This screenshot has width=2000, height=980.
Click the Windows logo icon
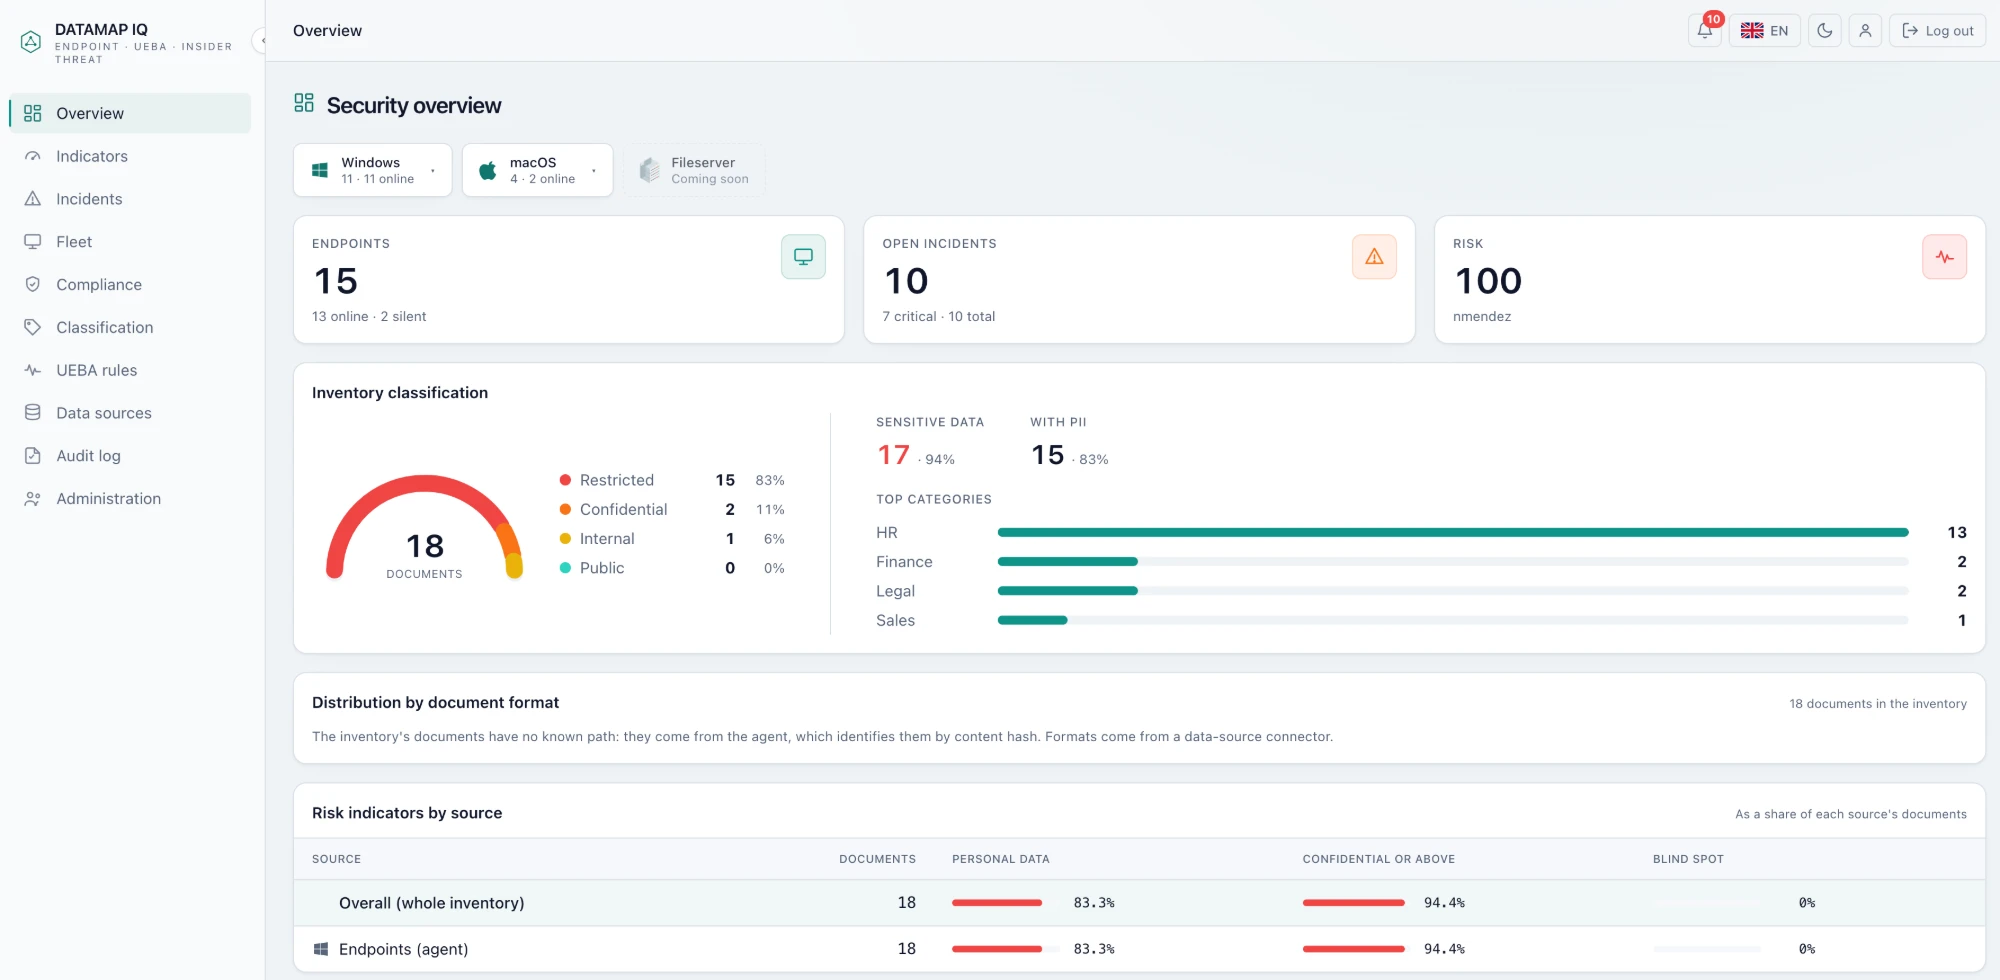pyautogui.click(x=320, y=171)
